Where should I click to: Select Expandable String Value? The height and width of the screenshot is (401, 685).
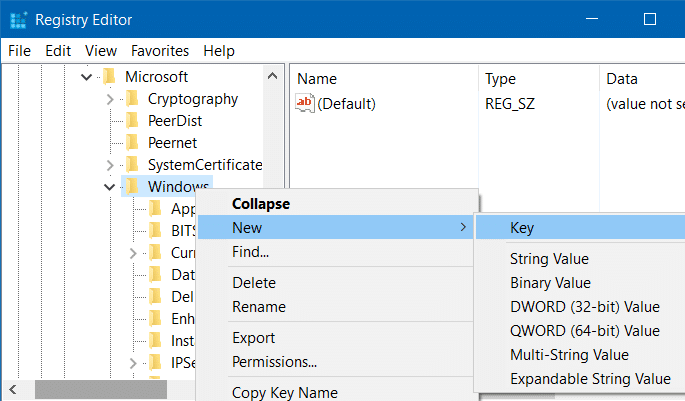[x=580, y=379]
